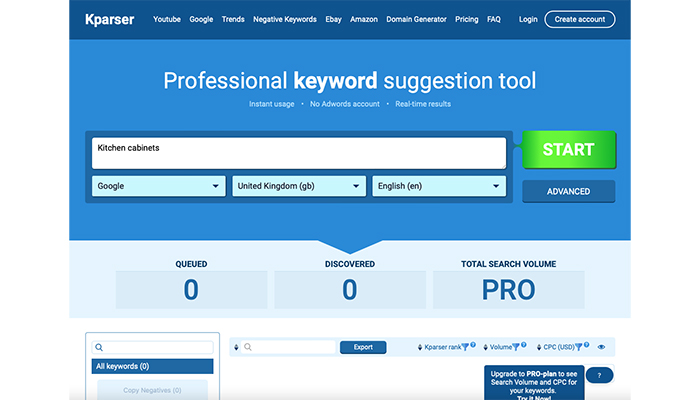The height and width of the screenshot is (400, 700).
Task: Click the green START button
Action: [x=569, y=150]
